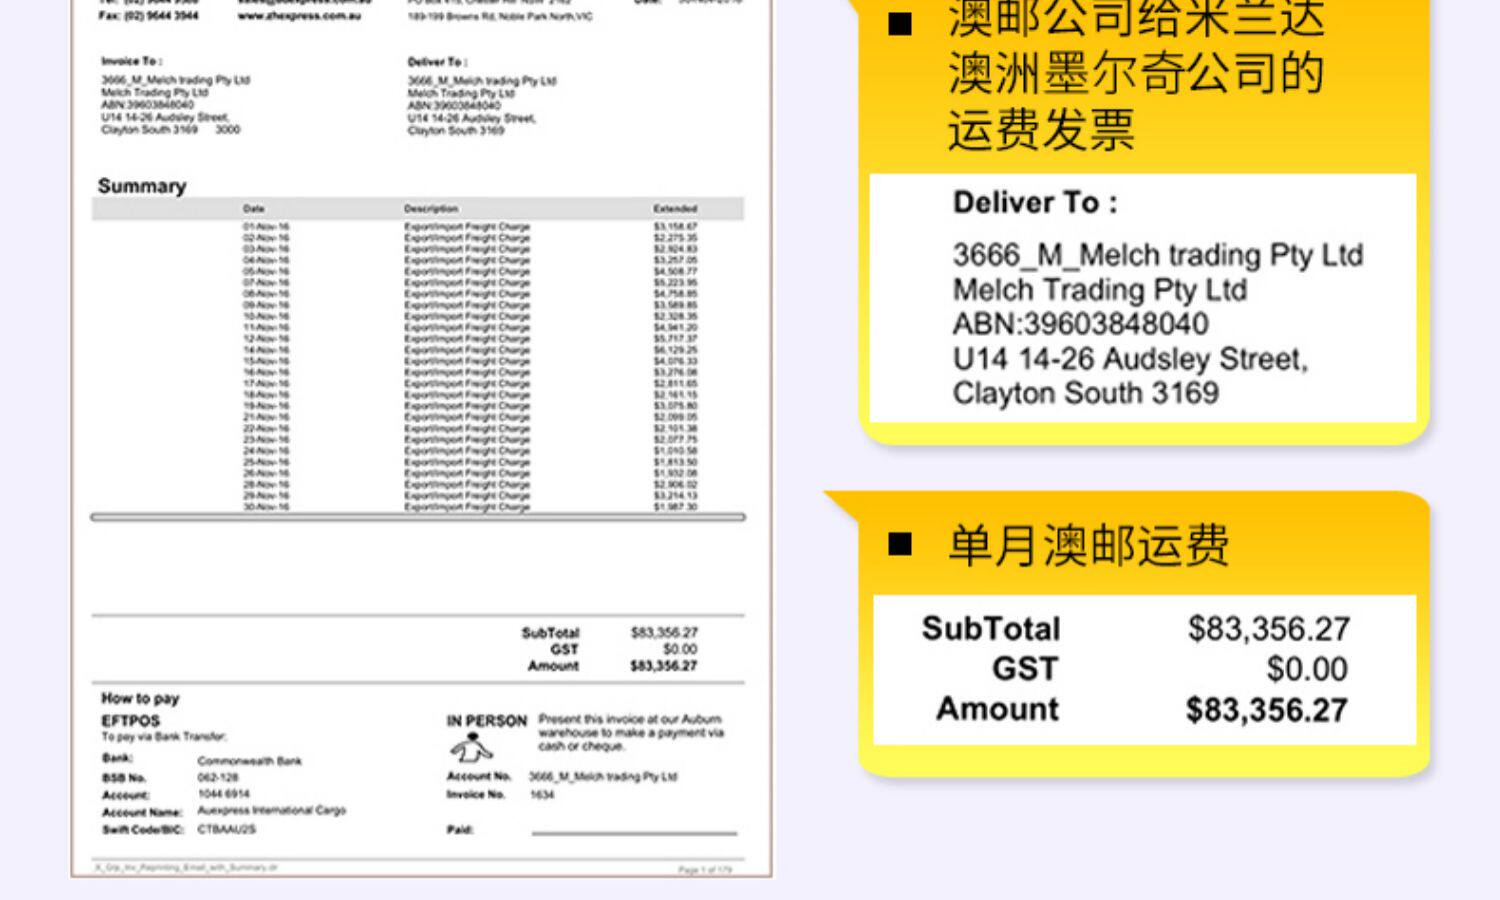Click the www.zhexpress.com.au website address
1500x900 pixels.
tap(300, 15)
